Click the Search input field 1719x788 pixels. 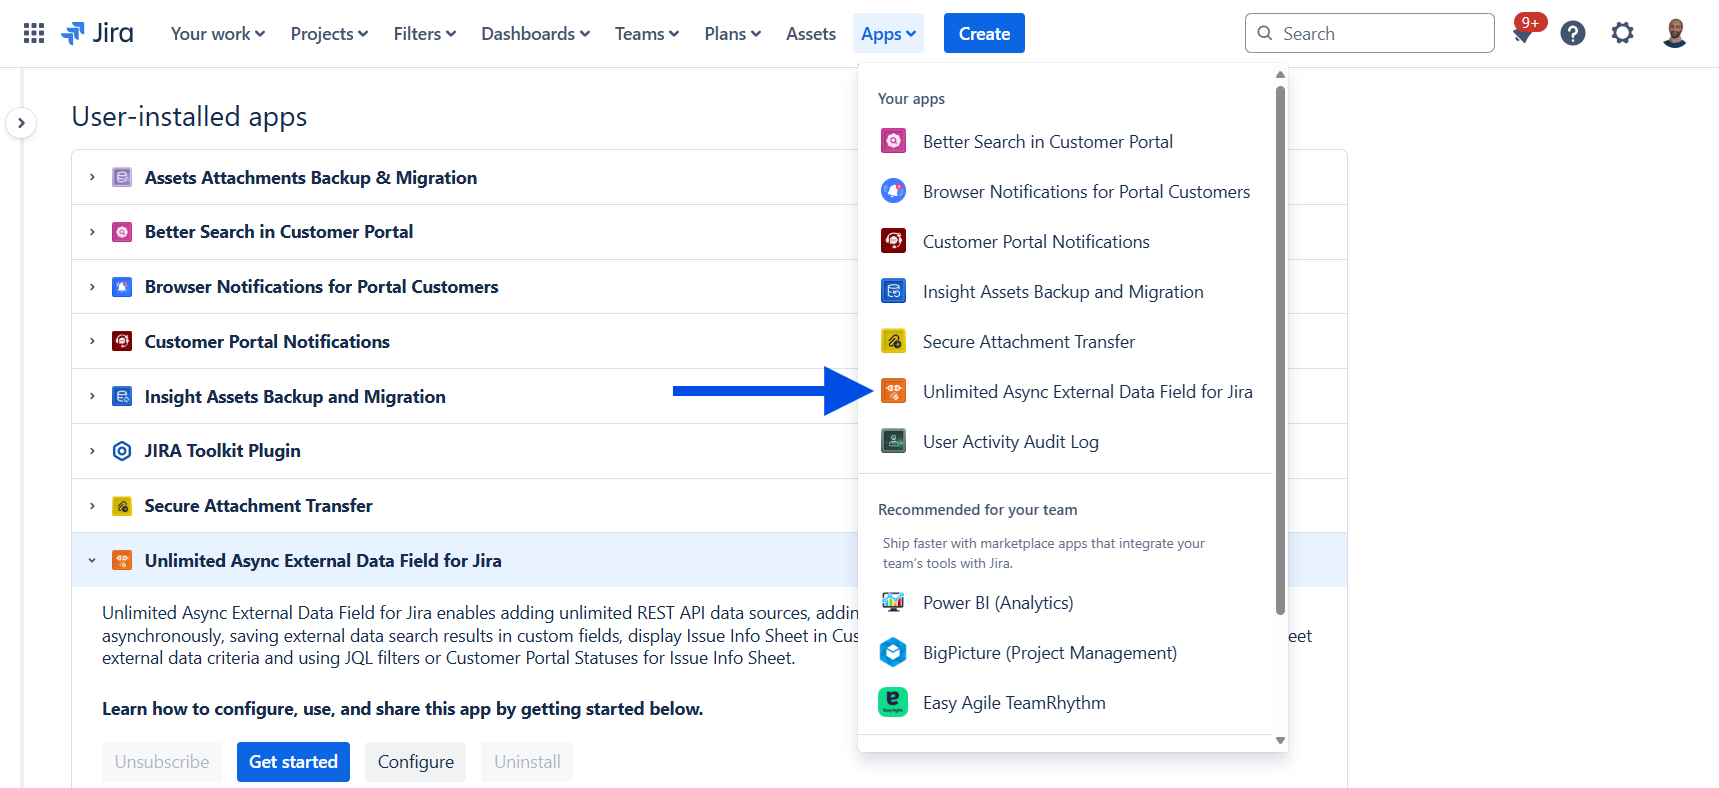[1370, 33]
